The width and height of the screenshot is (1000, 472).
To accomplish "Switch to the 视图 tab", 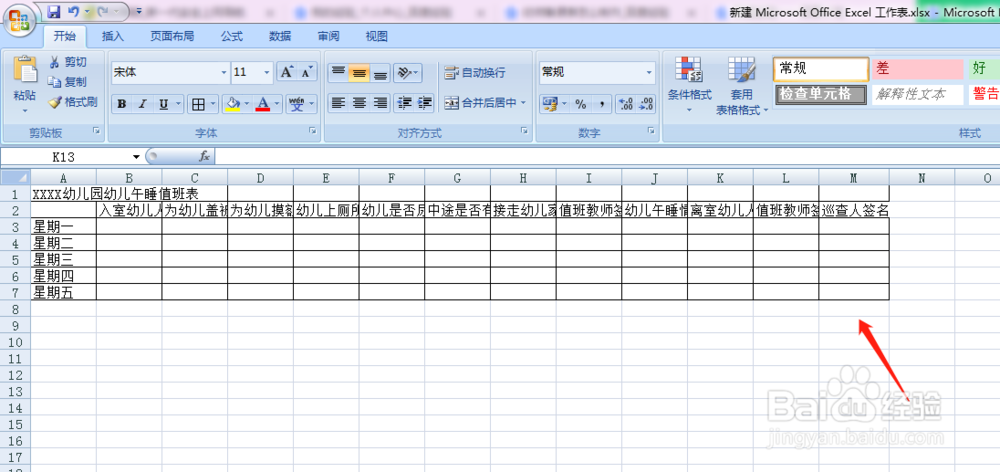I will pos(377,36).
